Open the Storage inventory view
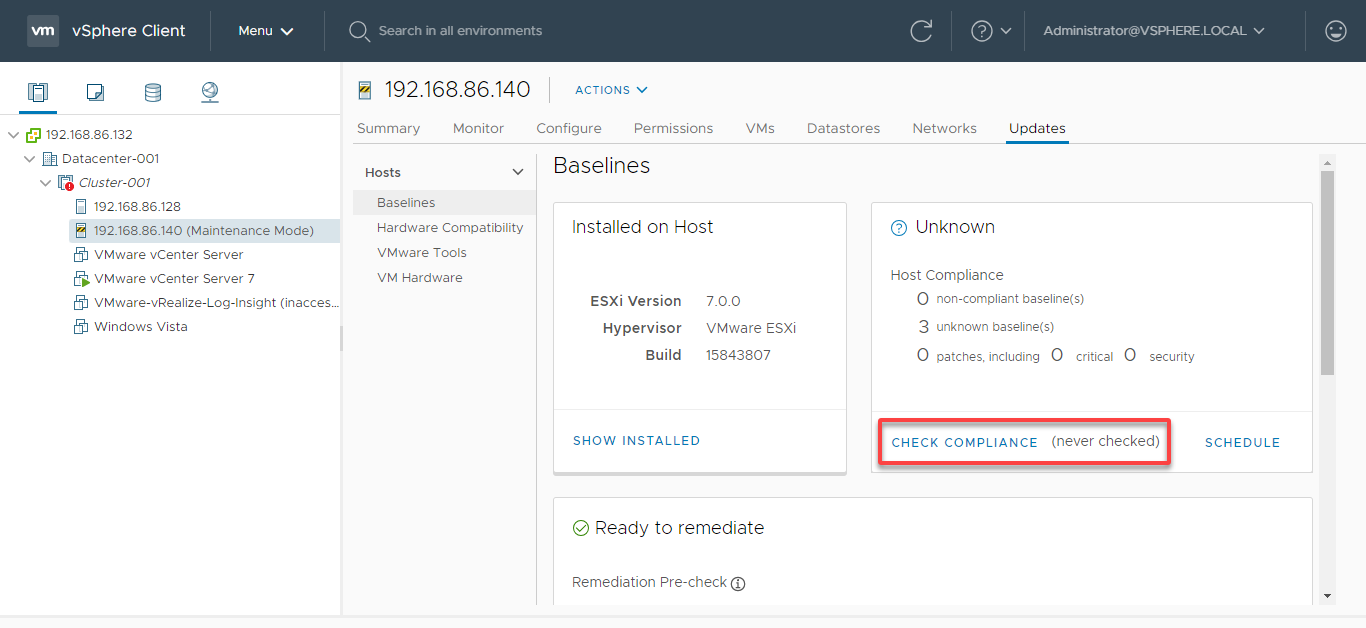 pos(152,93)
